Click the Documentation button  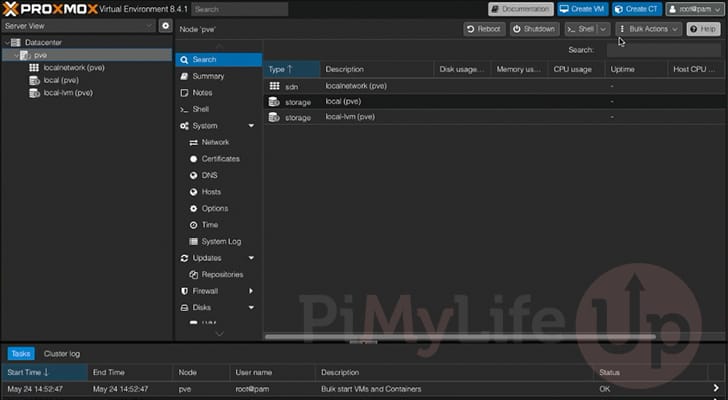coord(520,9)
